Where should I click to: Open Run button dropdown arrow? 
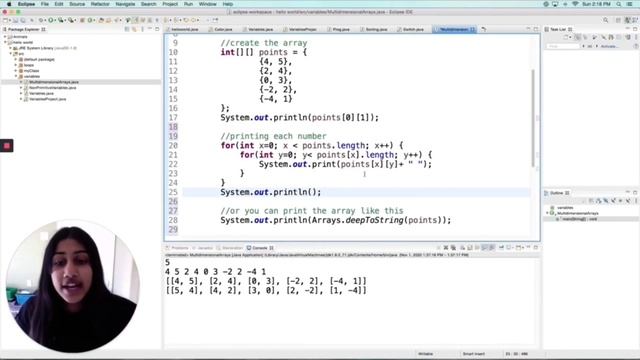[56, 20]
